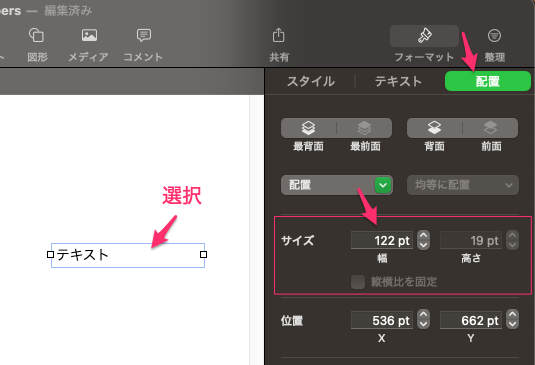Send object to 最背面 icon

pos(308,128)
